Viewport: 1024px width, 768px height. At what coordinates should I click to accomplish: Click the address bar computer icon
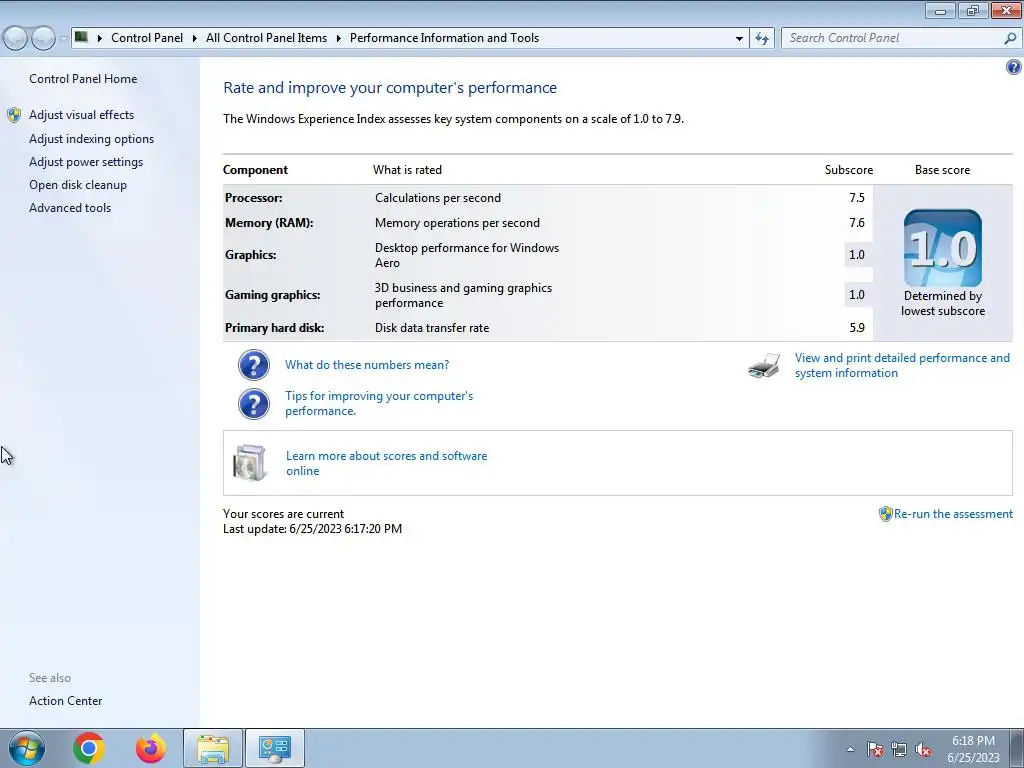(x=81, y=37)
